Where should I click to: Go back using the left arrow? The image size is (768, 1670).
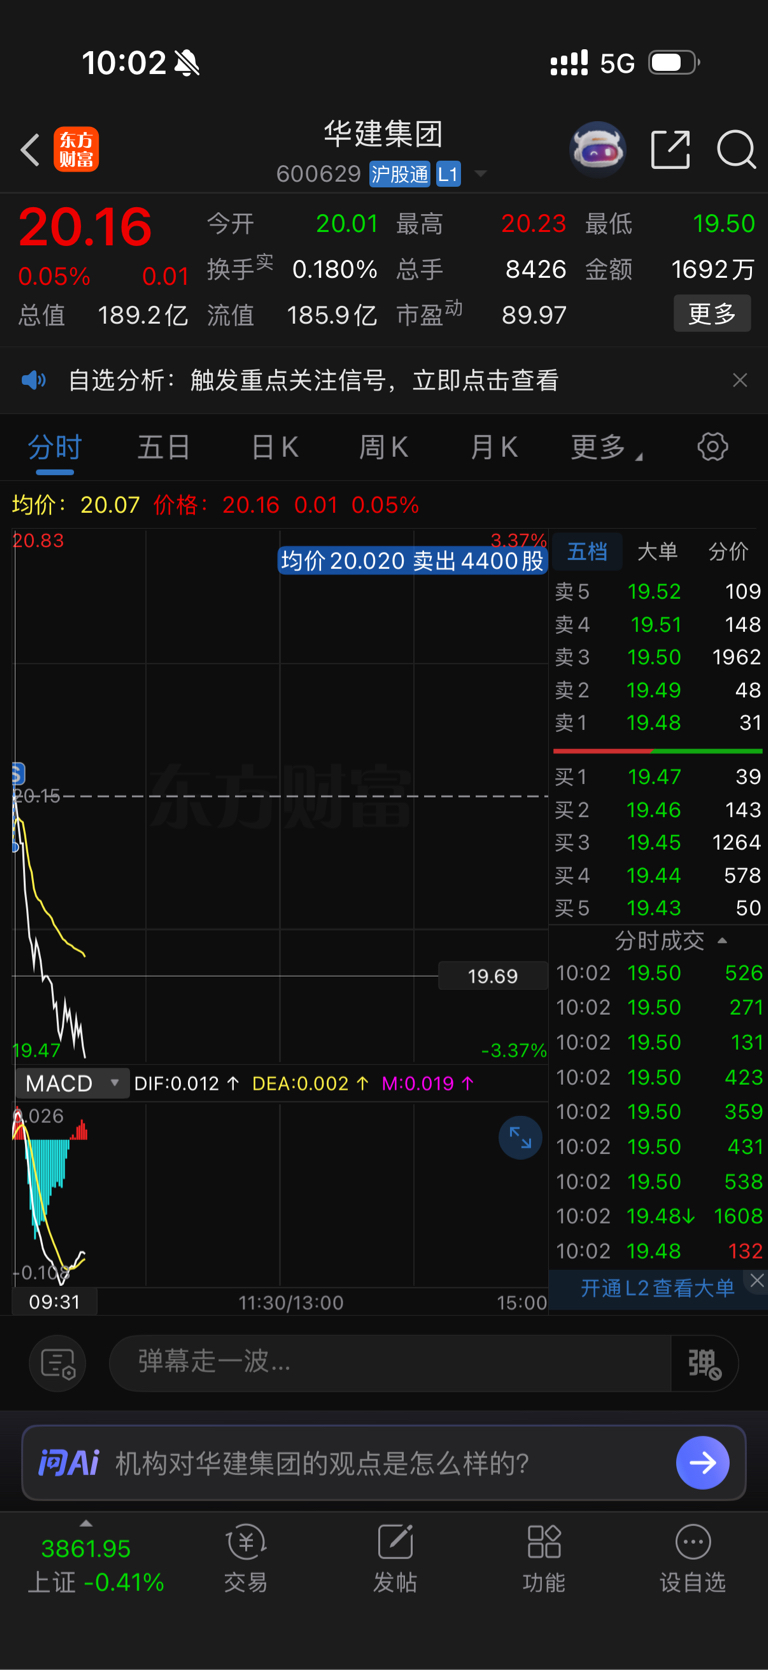point(30,150)
